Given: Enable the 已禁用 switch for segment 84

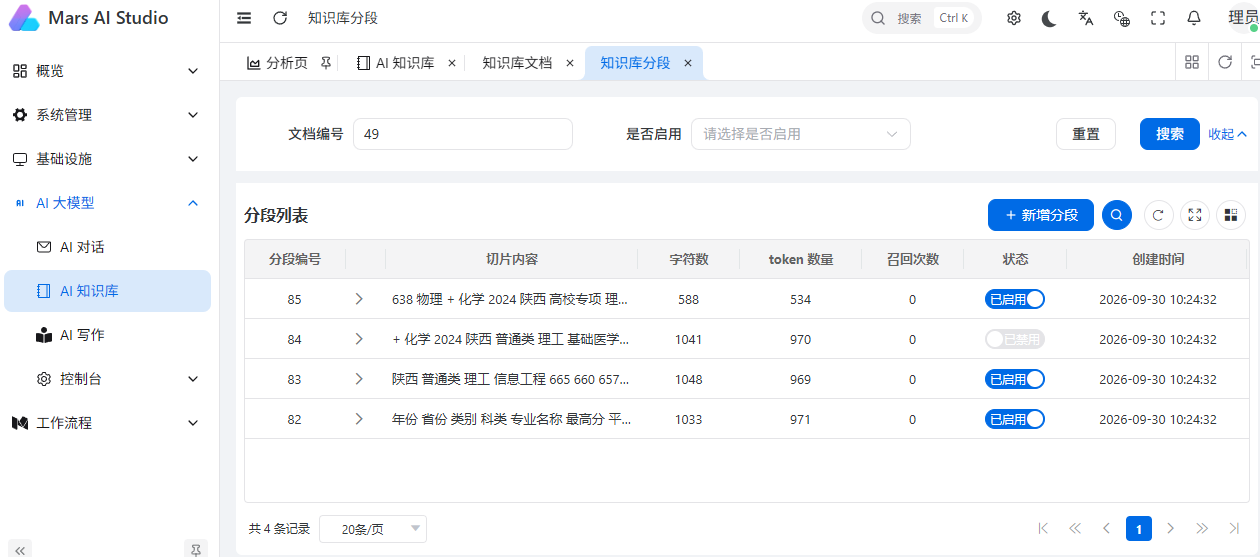Looking at the screenshot, I should click(1015, 339).
